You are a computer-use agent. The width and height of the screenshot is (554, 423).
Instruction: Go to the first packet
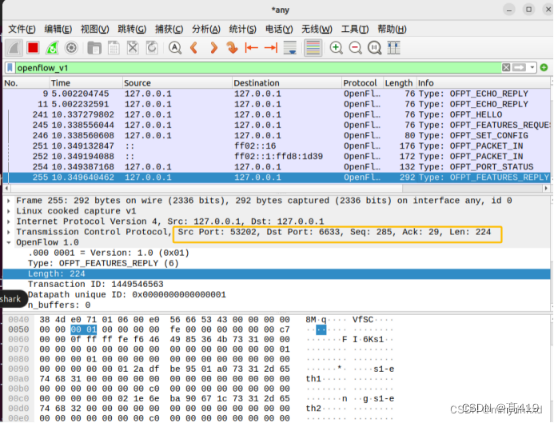click(251, 48)
